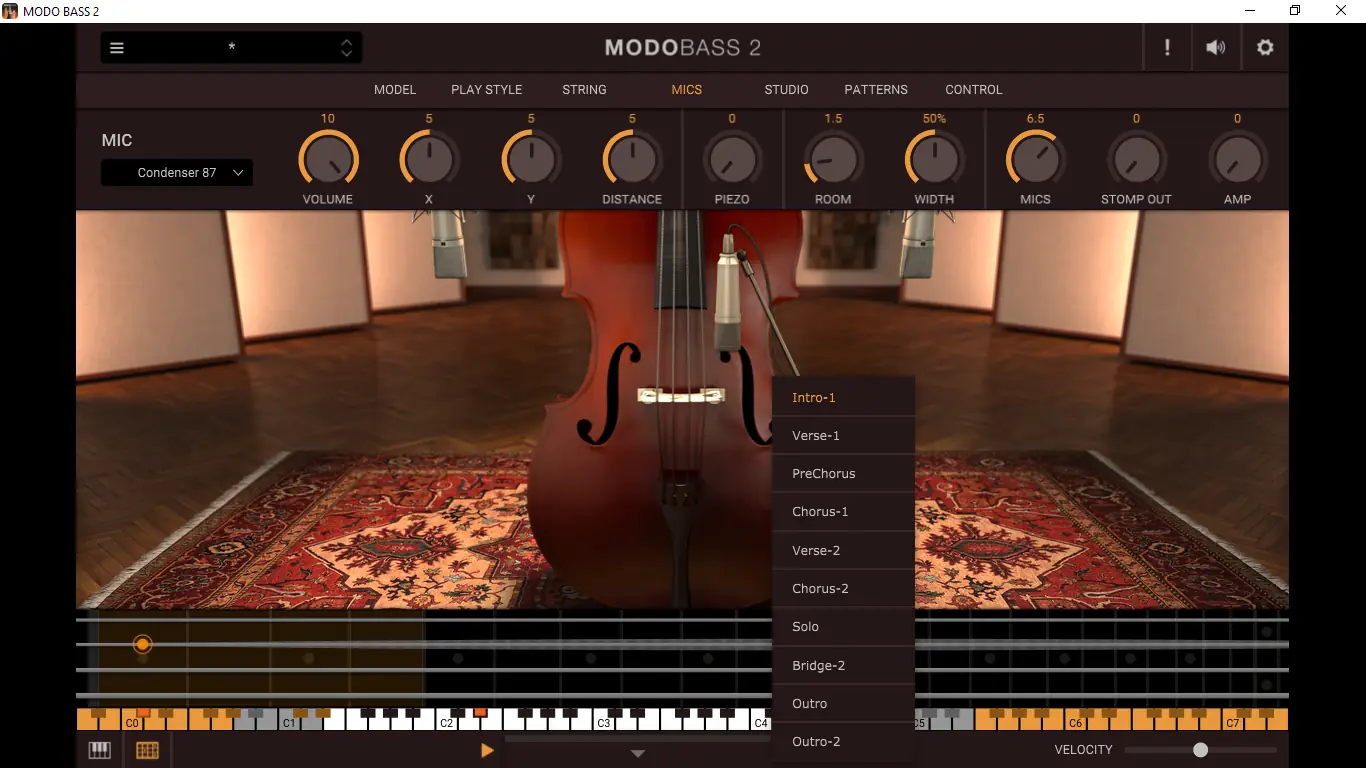Switch to the STRING tab
The height and width of the screenshot is (768, 1366).
pos(584,90)
